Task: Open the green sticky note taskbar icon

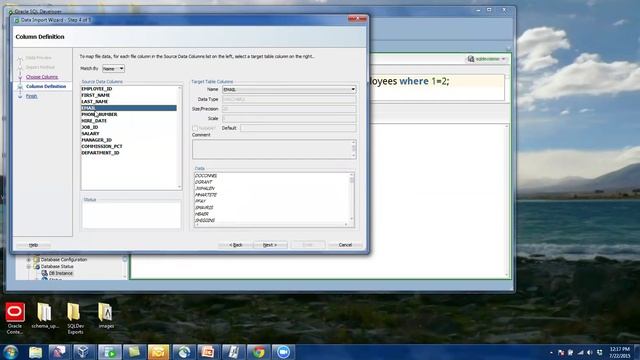Action: click(133, 352)
